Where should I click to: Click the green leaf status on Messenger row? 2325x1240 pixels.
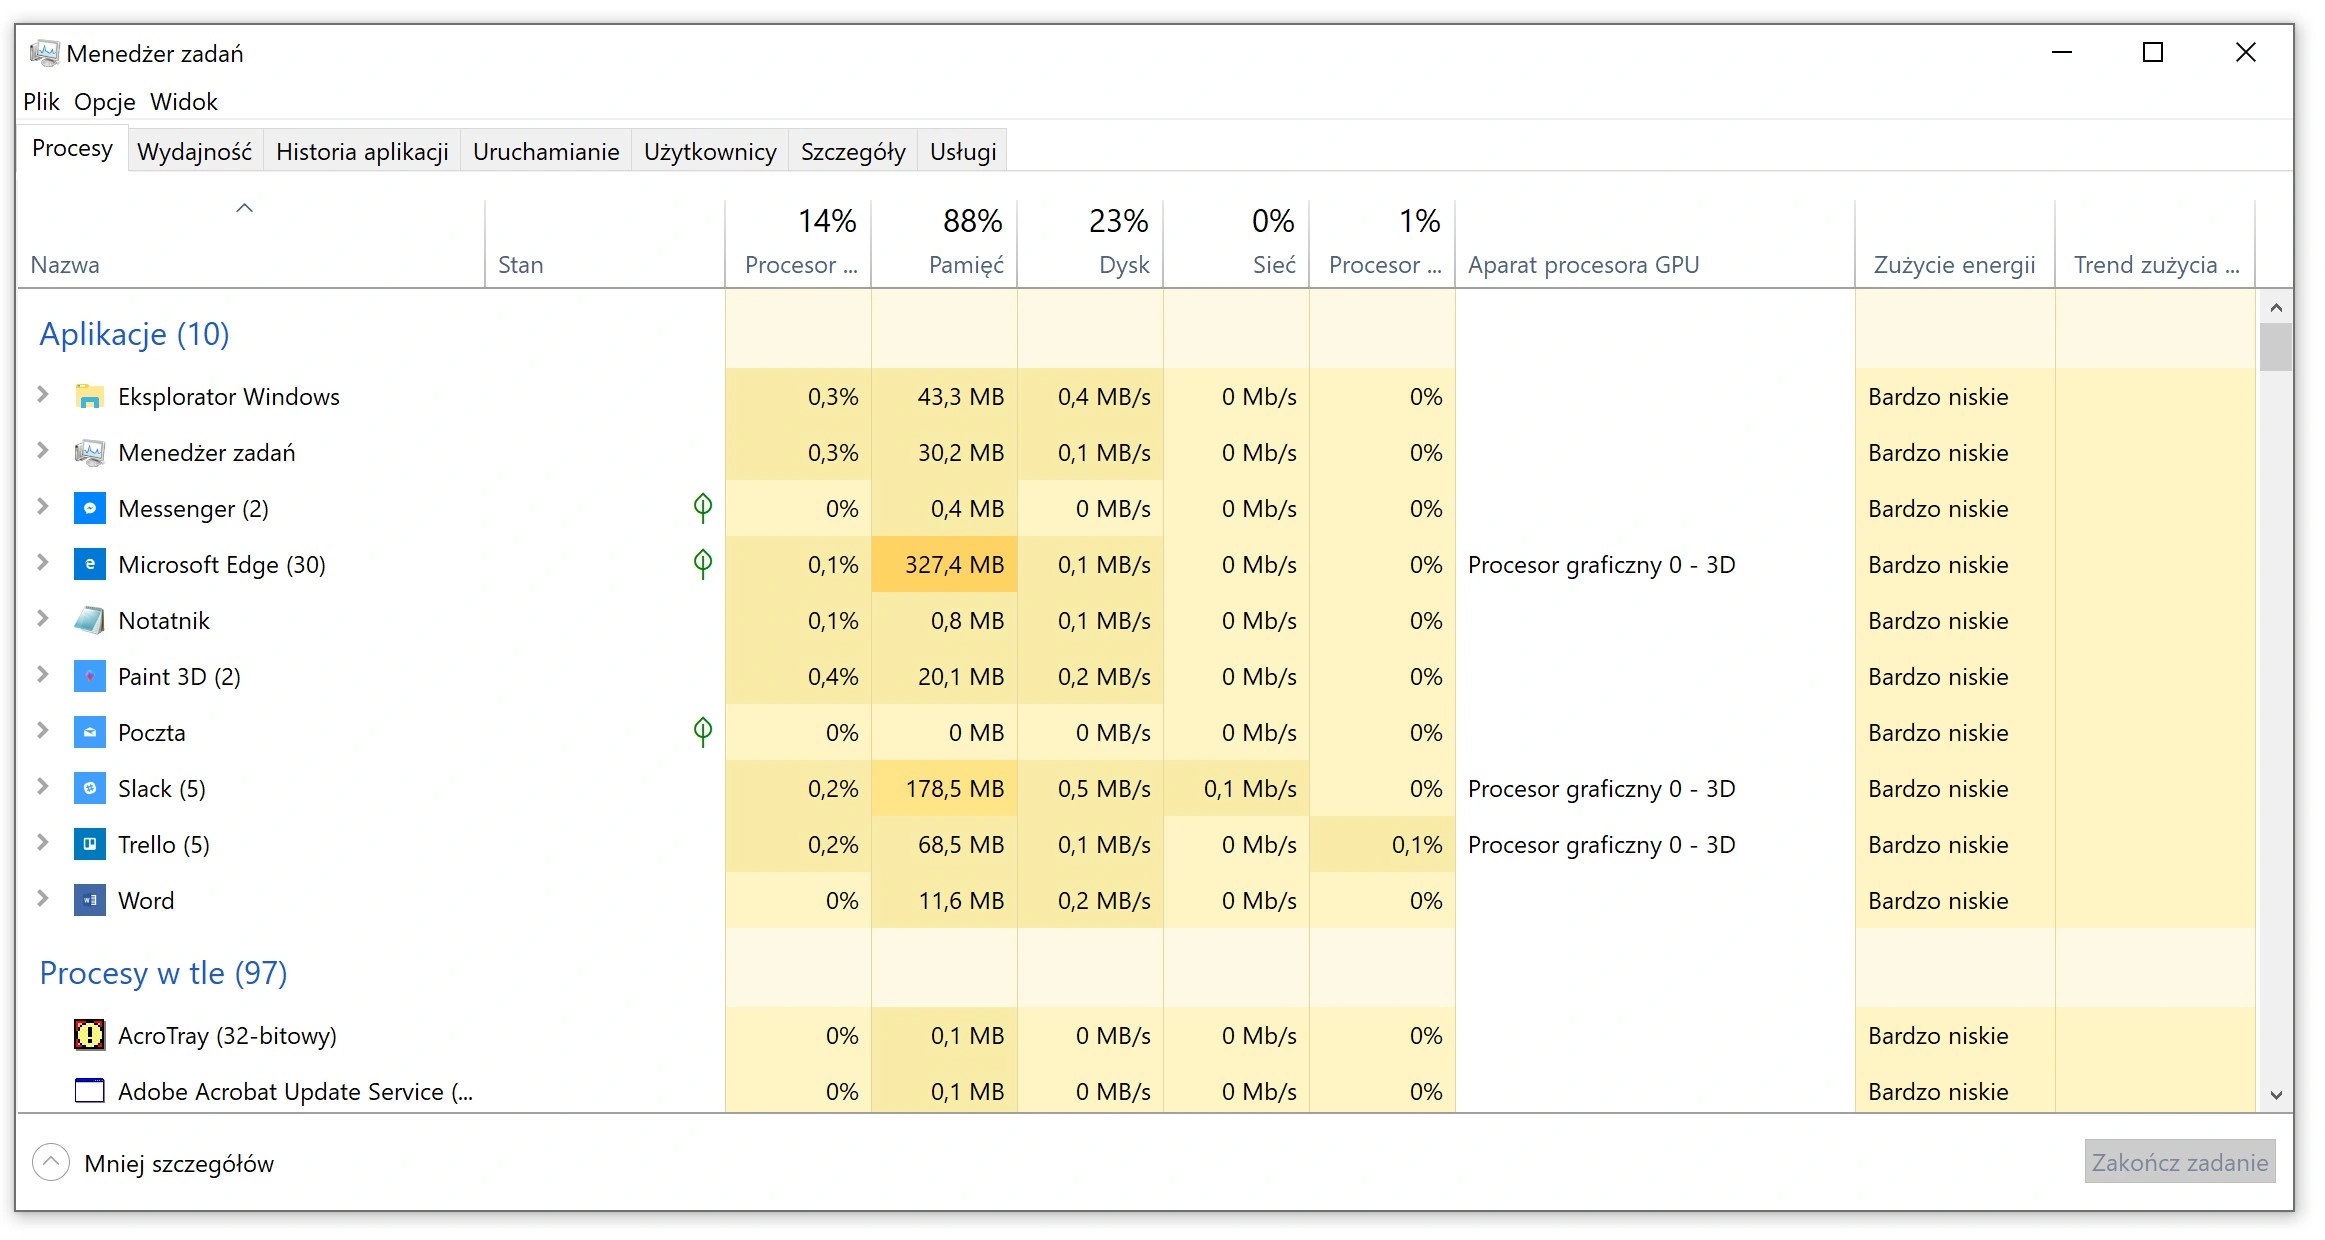[x=703, y=508]
